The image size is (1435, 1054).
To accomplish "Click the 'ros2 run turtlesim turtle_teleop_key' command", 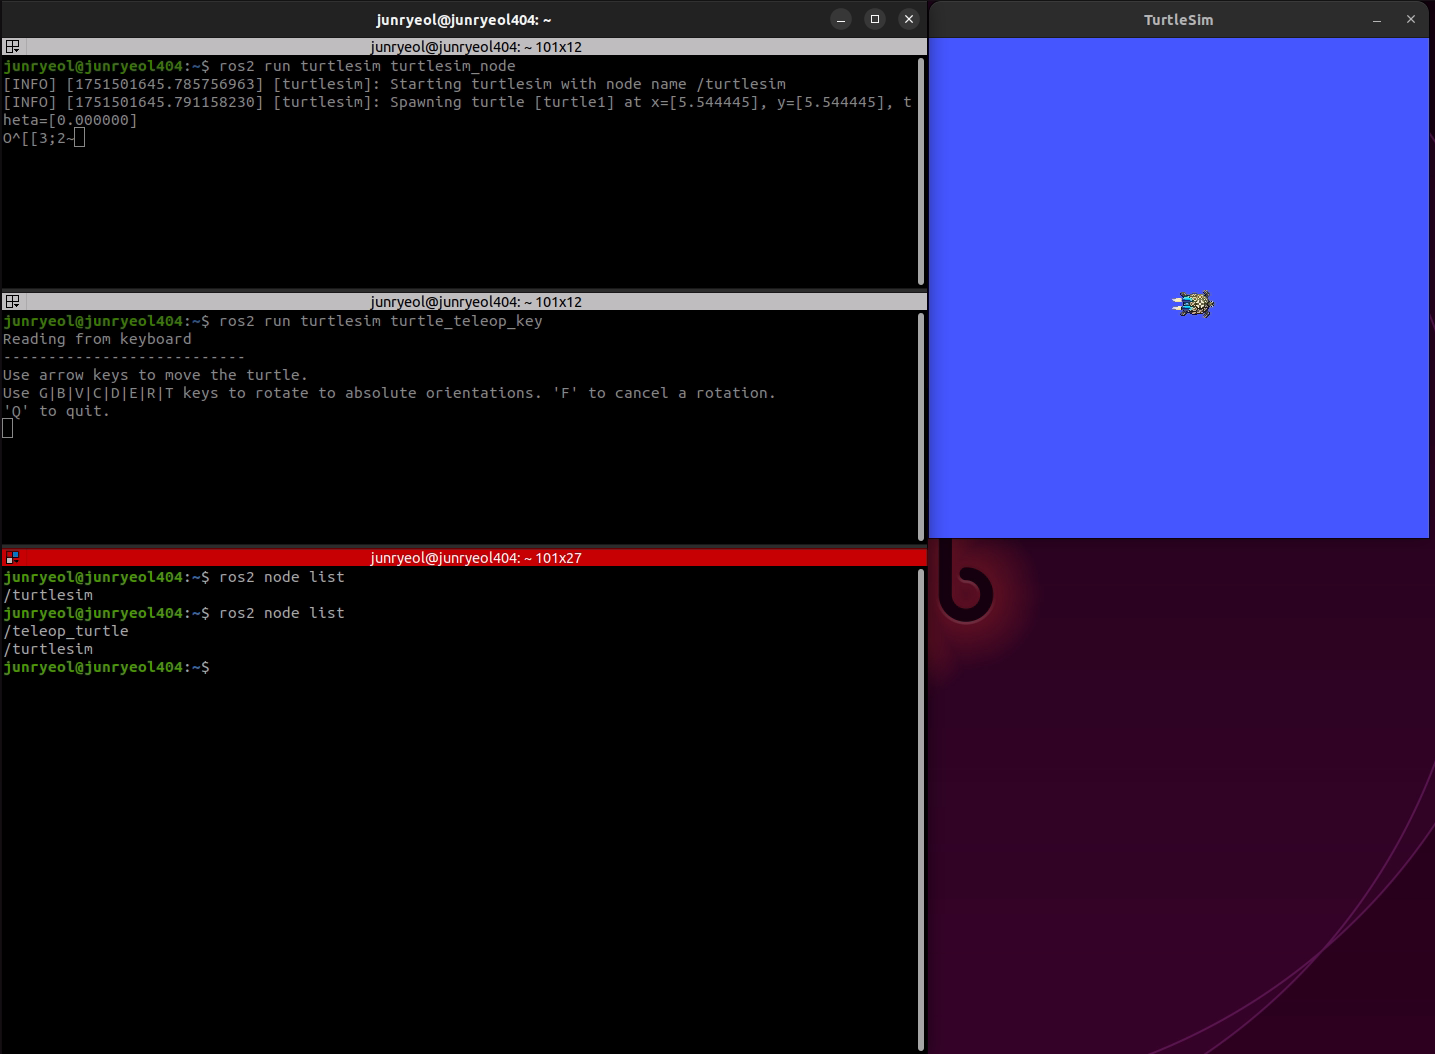I will tap(381, 321).
